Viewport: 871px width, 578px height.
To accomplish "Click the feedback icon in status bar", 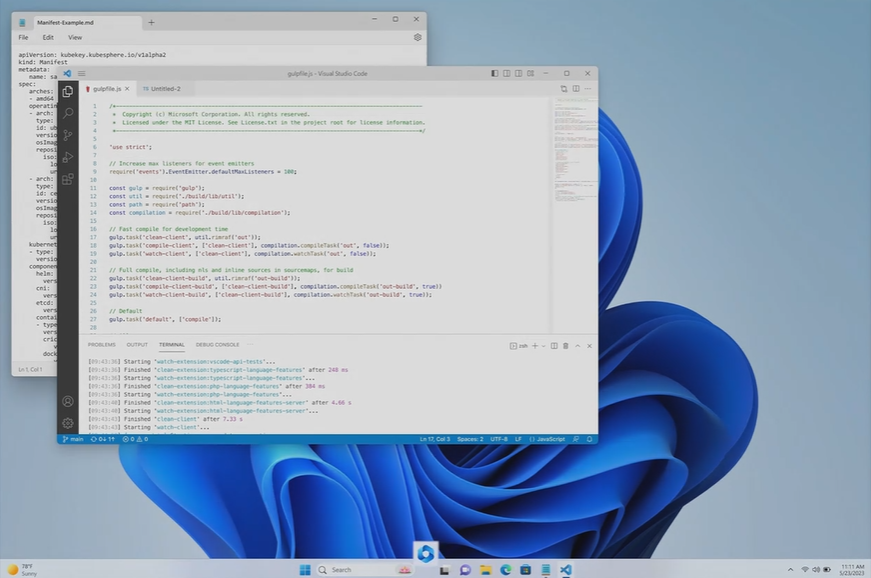I will pyautogui.click(x=576, y=439).
